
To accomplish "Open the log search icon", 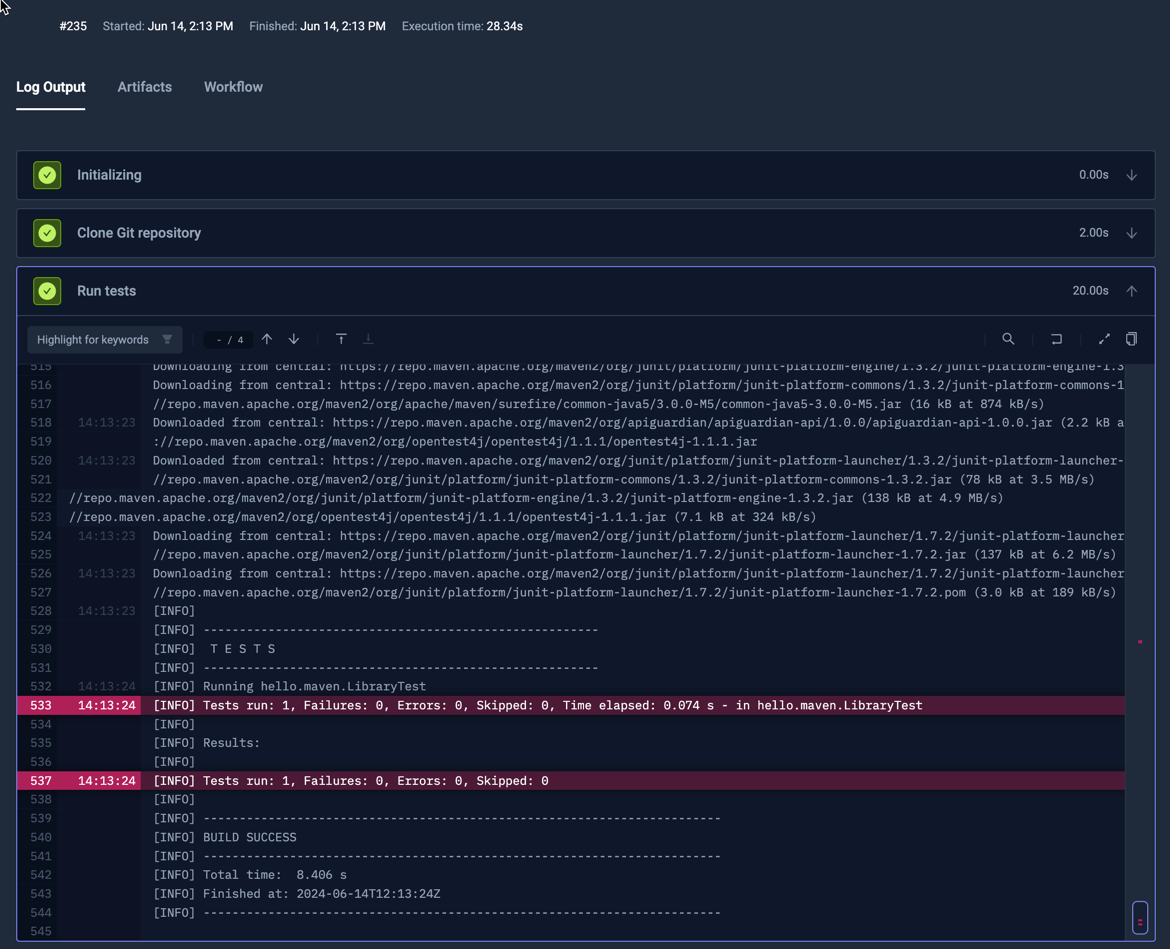I will click(1008, 339).
